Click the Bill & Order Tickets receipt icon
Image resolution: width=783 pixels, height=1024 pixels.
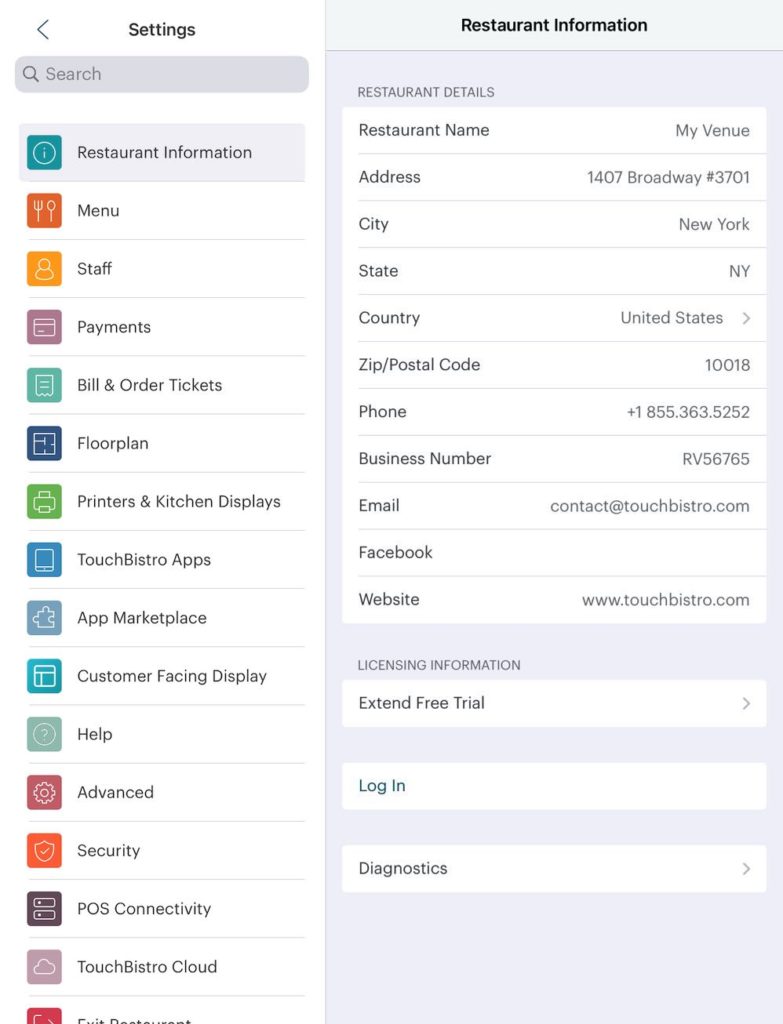(44, 385)
